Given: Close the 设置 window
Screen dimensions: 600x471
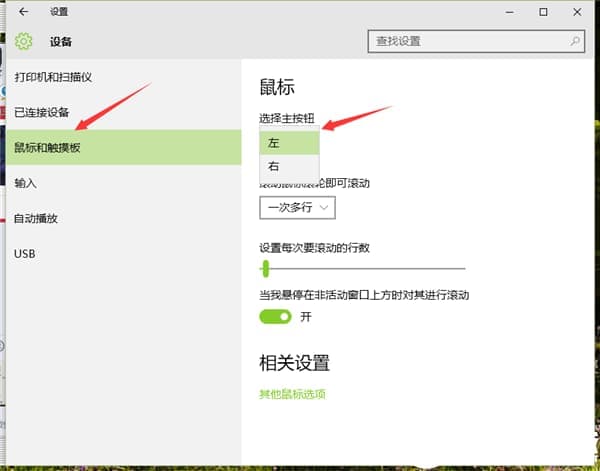Looking at the screenshot, I should [577, 12].
